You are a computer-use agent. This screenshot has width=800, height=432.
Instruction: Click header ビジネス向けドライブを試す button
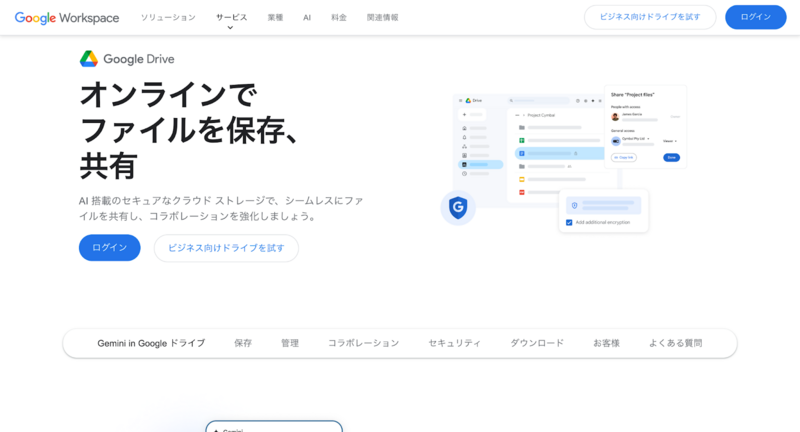pos(650,17)
